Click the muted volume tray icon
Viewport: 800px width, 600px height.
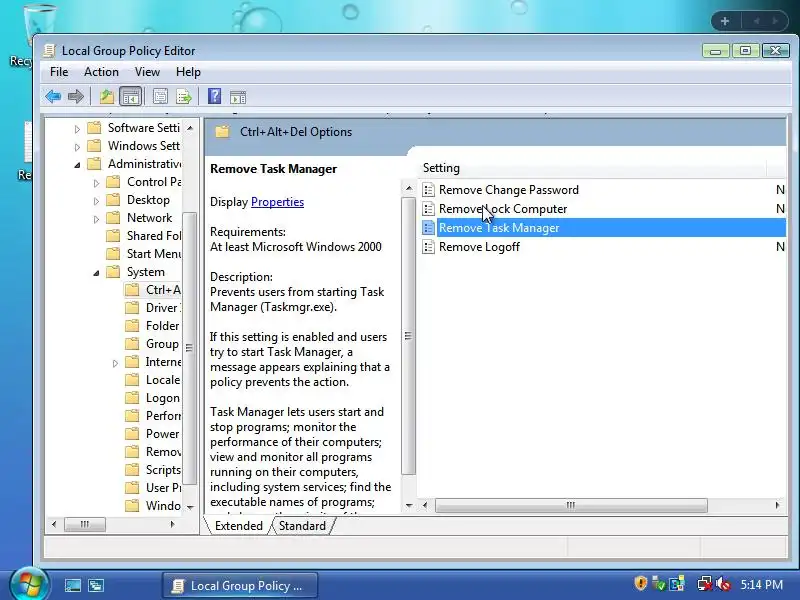724,584
